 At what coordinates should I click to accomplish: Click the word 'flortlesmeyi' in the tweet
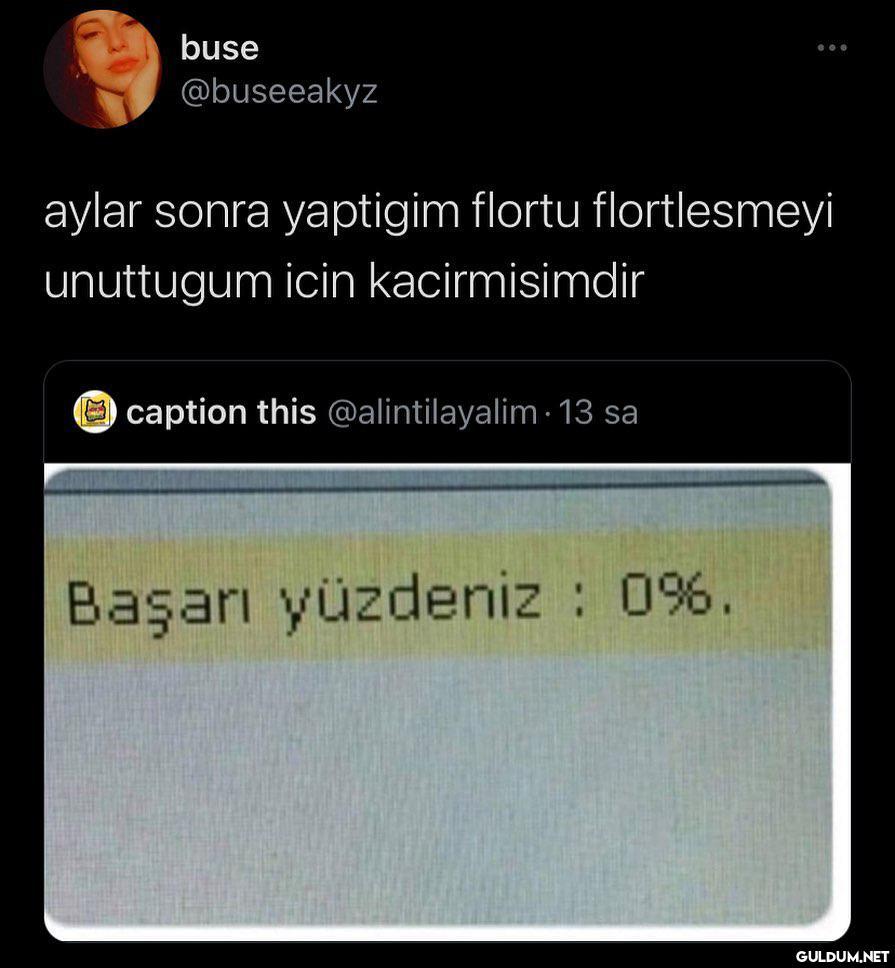pos(713,213)
